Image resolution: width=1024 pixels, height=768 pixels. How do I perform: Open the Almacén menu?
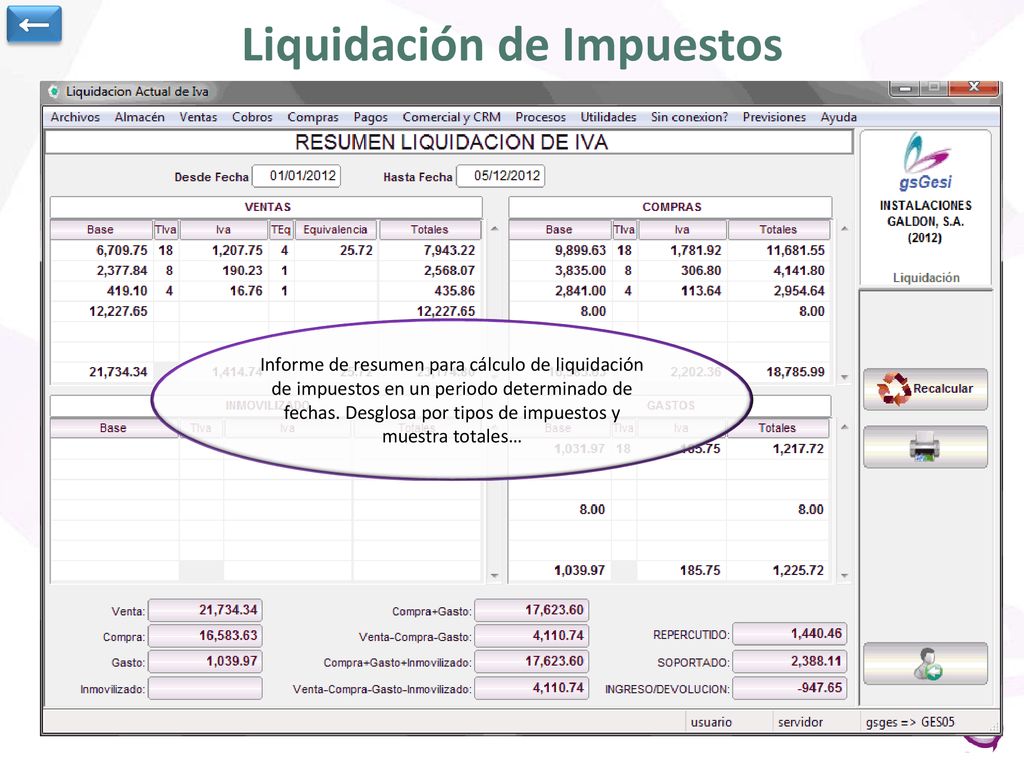pyautogui.click(x=140, y=117)
